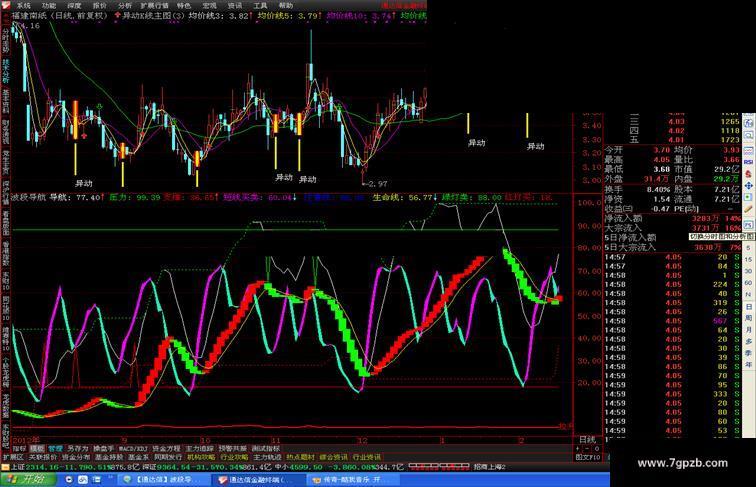This screenshot has width=756, height=487.
Task: Click 净流入额 value 3283万
Action: point(705,218)
